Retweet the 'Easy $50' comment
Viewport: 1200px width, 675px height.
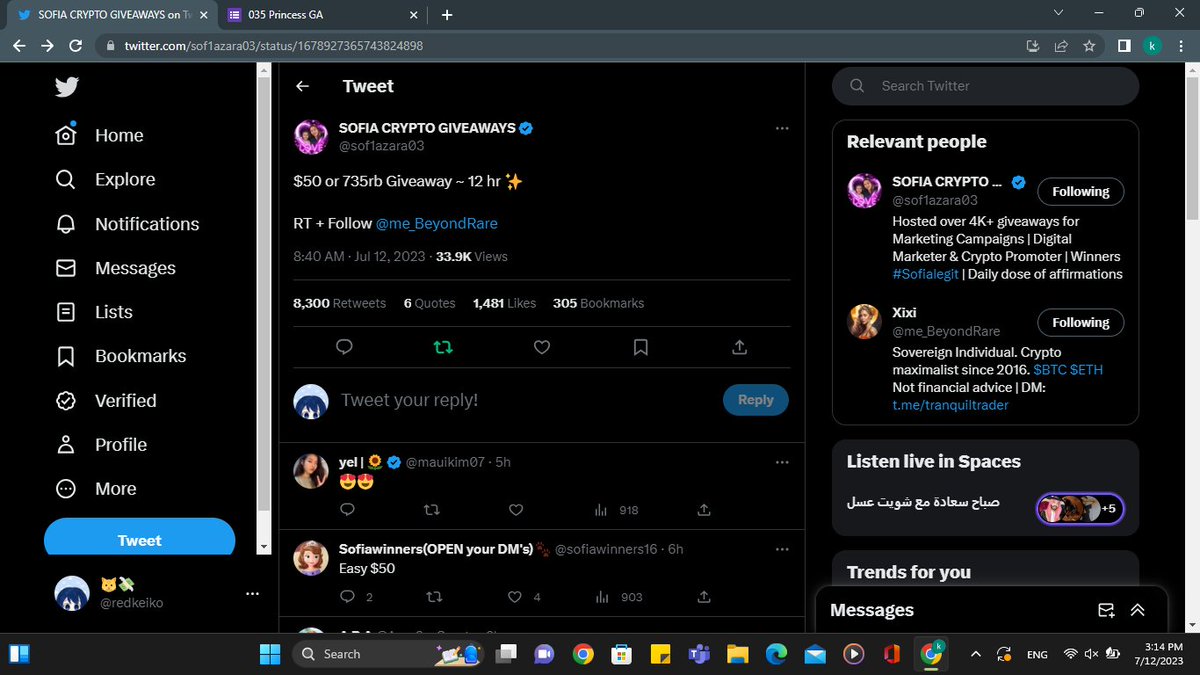coord(432,597)
